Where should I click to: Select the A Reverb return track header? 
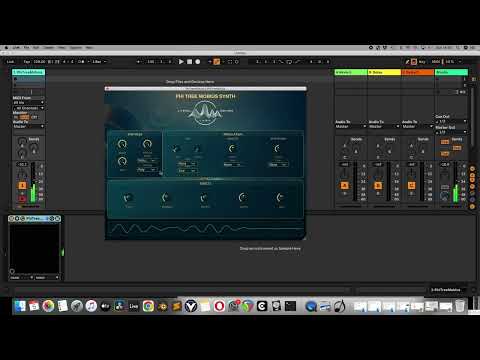click(x=351, y=72)
